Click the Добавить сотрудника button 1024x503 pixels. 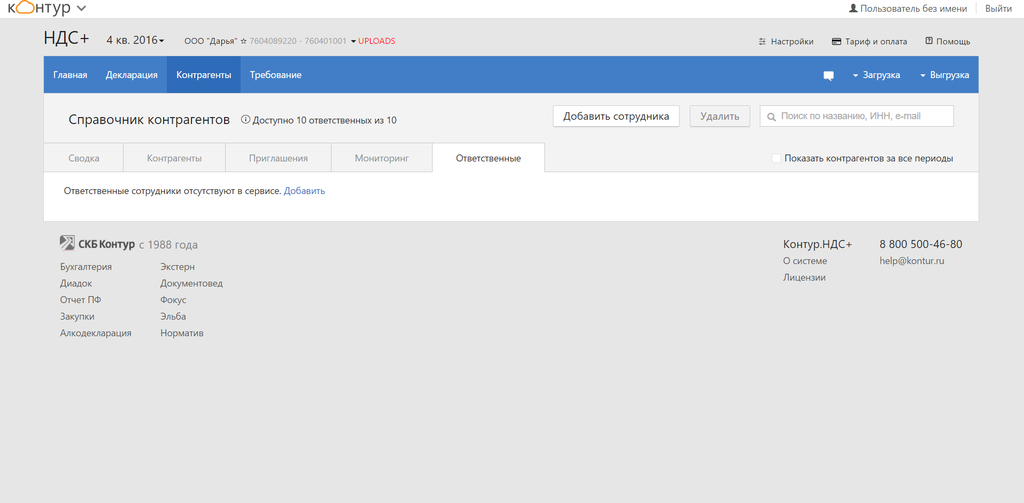point(616,116)
